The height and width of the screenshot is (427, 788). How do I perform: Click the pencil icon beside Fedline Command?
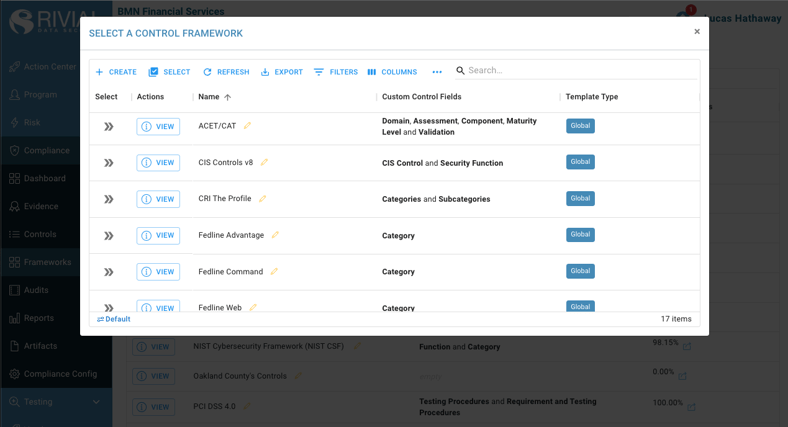tap(274, 271)
